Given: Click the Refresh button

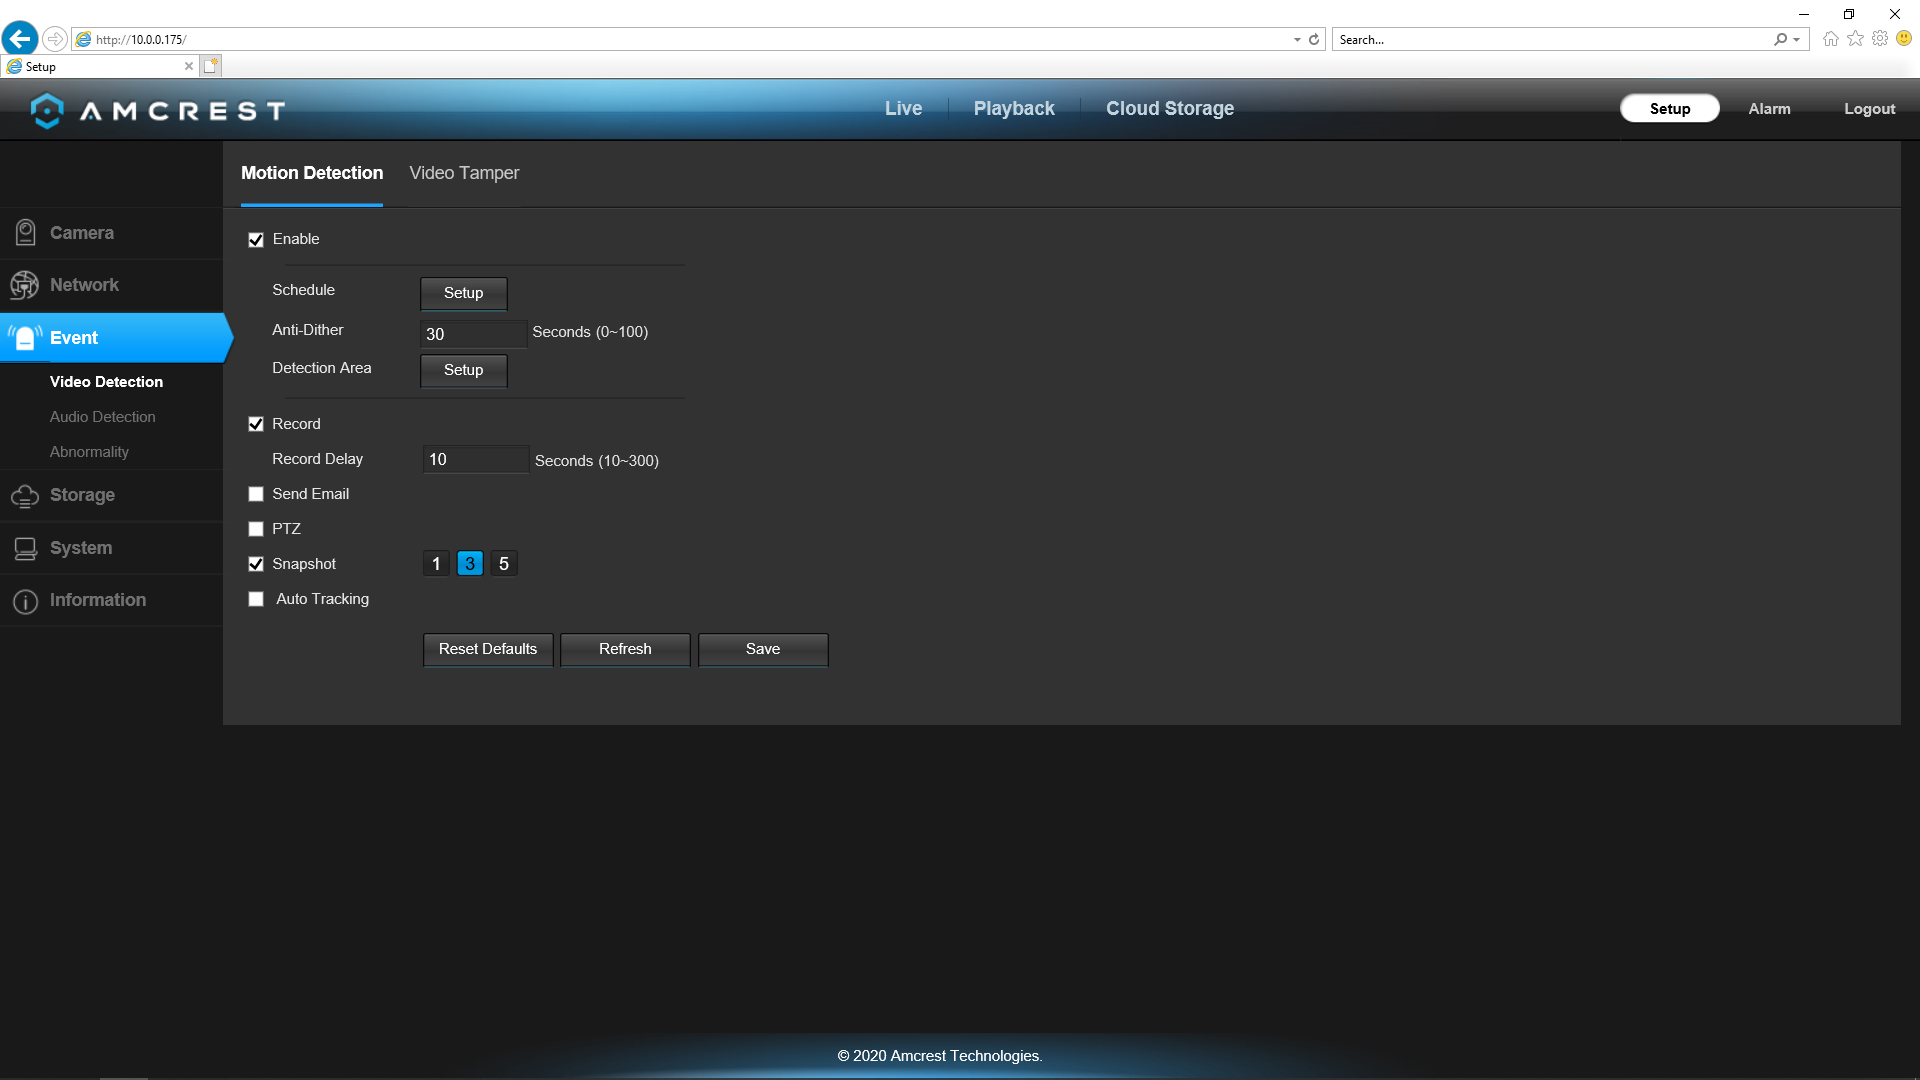Looking at the screenshot, I should coord(625,649).
